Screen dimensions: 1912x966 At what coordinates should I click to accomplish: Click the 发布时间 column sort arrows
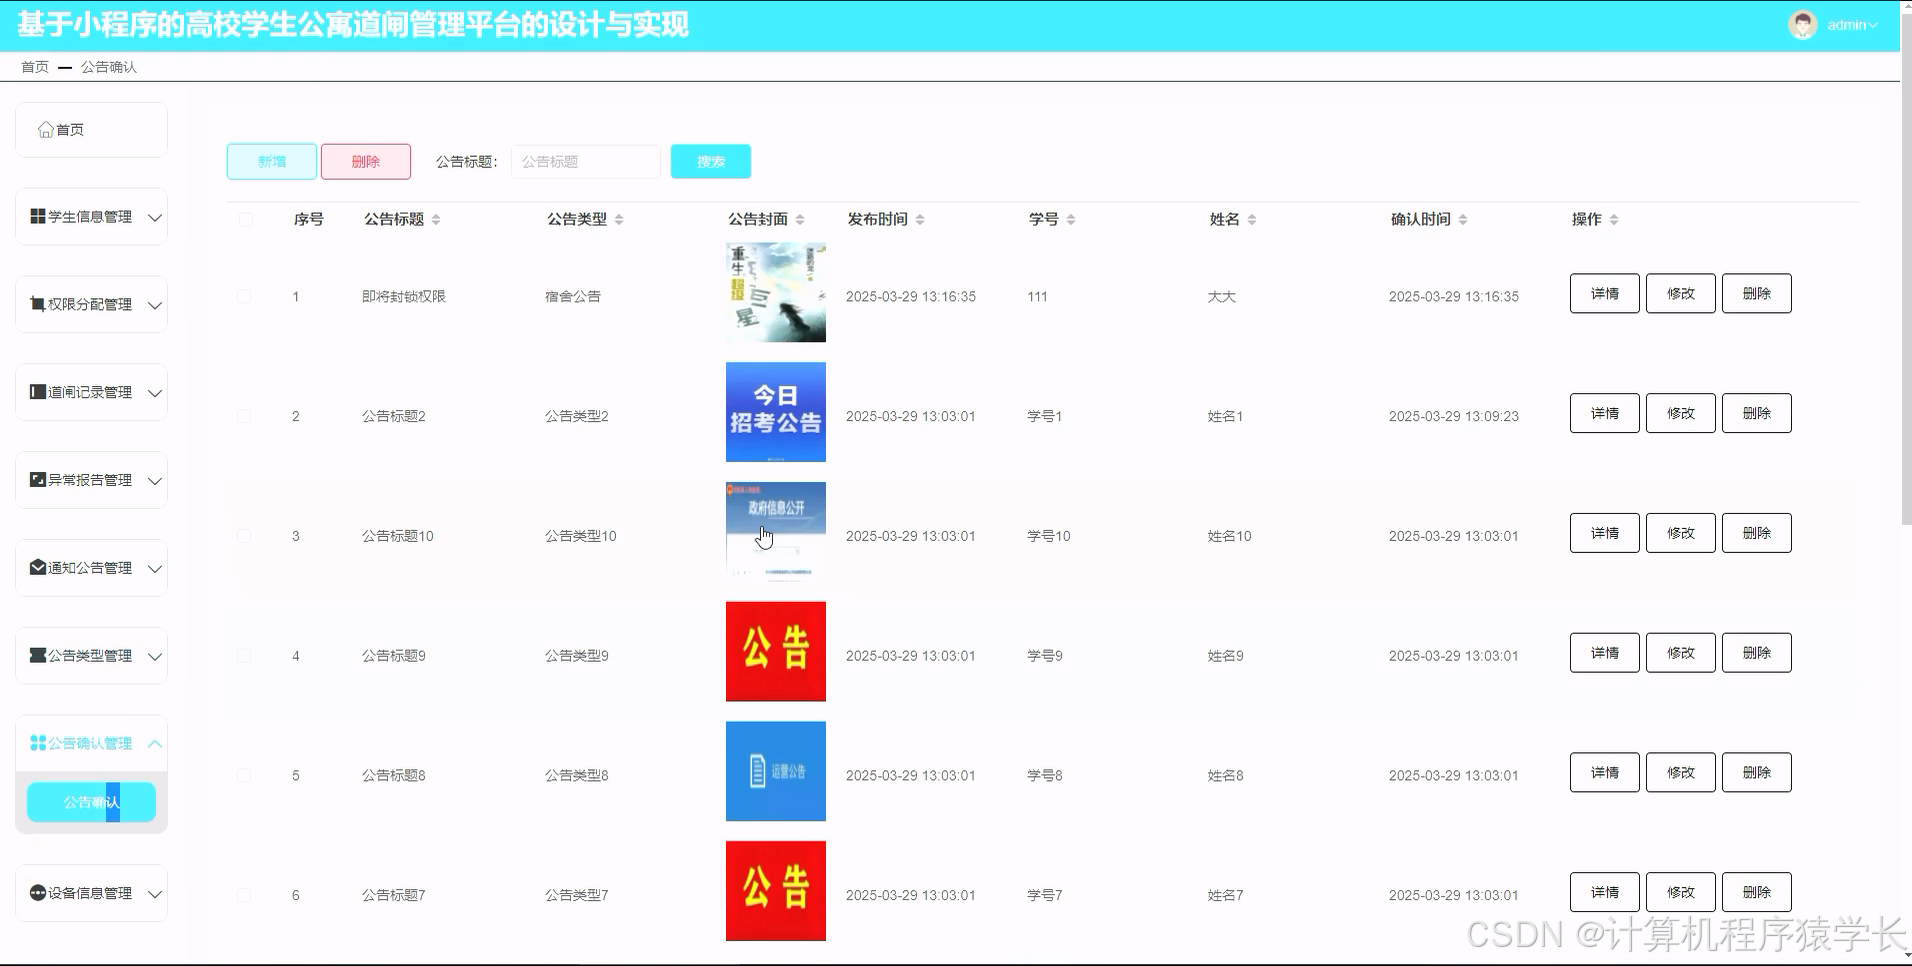tap(922, 219)
